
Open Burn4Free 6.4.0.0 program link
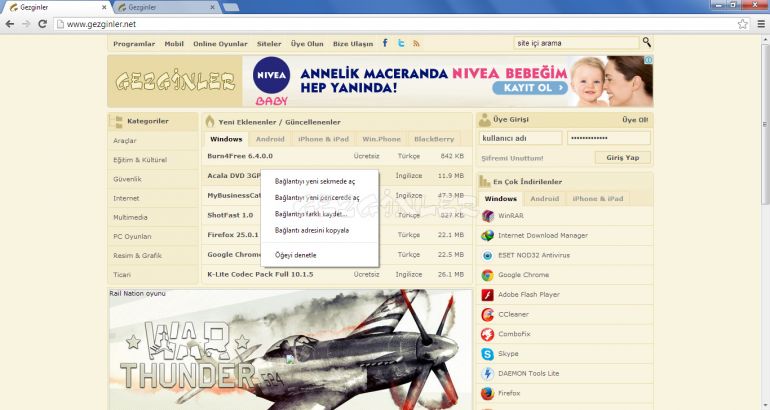pyautogui.click(x=240, y=156)
